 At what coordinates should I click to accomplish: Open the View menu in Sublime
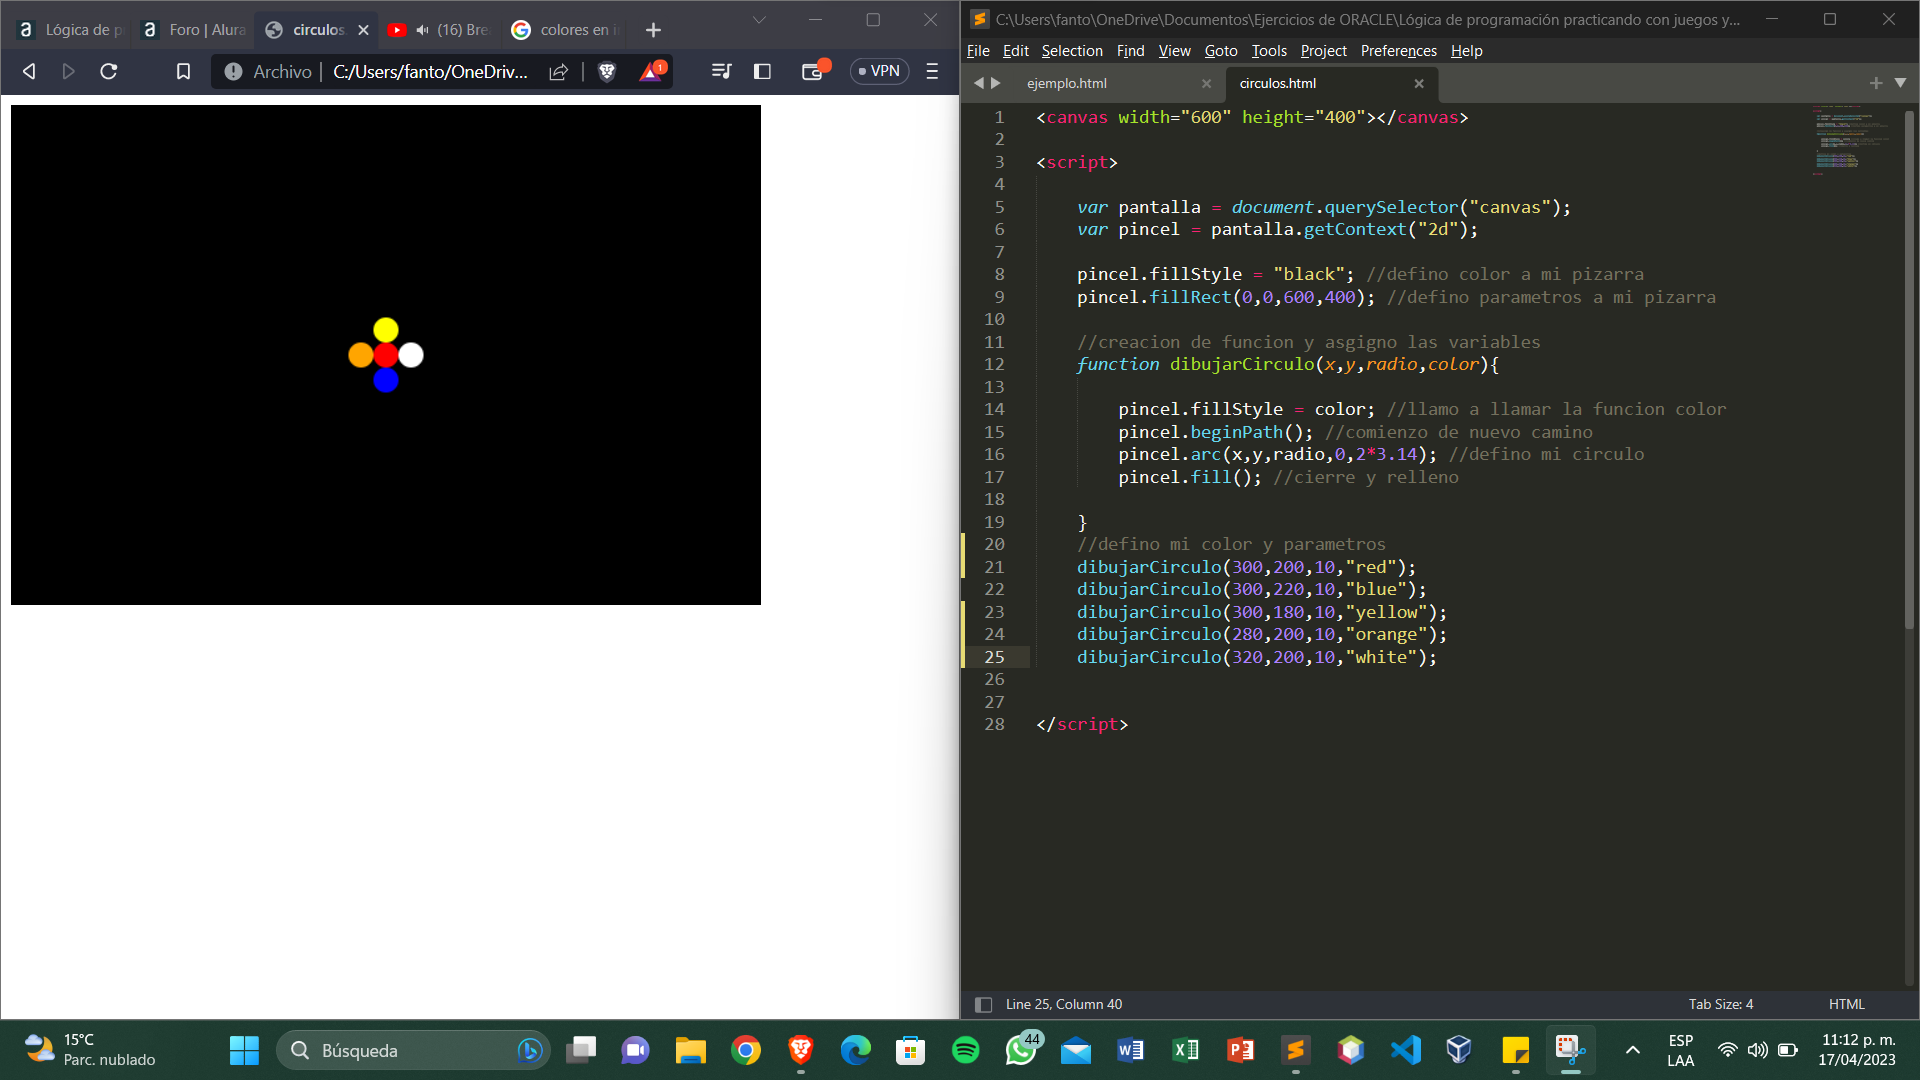[1174, 51]
